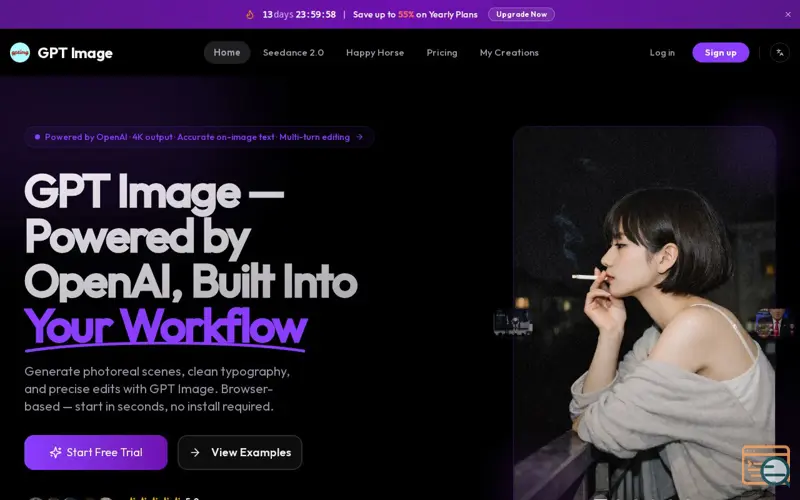Open the floating chat assistant icon
Screen dimensions: 800x500
pyautogui.click(x=766, y=465)
